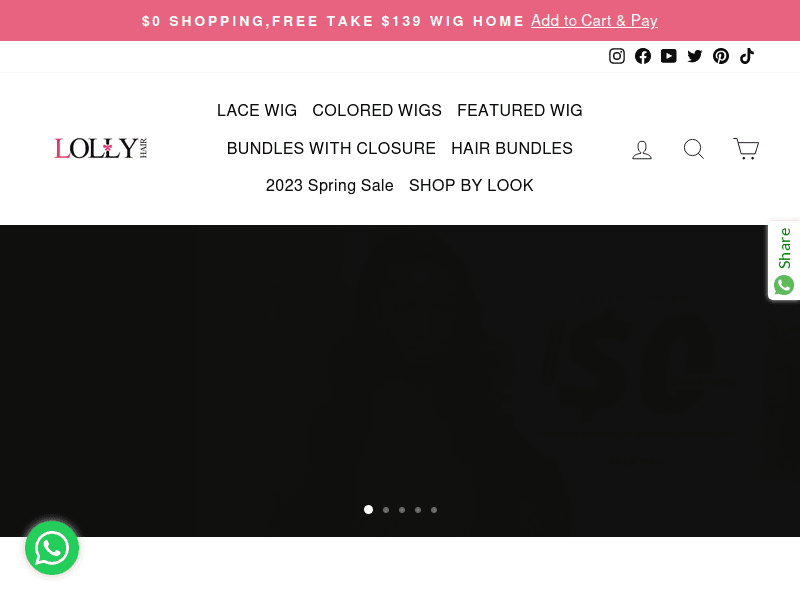Image resolution: width=800 pixels, height=600 pixels.
Task: Go to BUNDLES WITH CLOSURE
Action: point(331,148)
